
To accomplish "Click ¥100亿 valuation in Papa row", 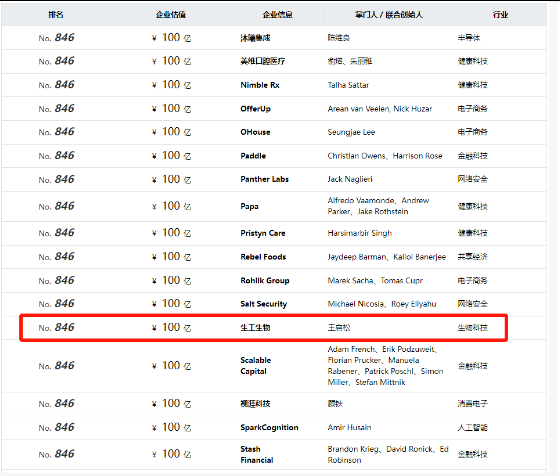I will (171, 206).
